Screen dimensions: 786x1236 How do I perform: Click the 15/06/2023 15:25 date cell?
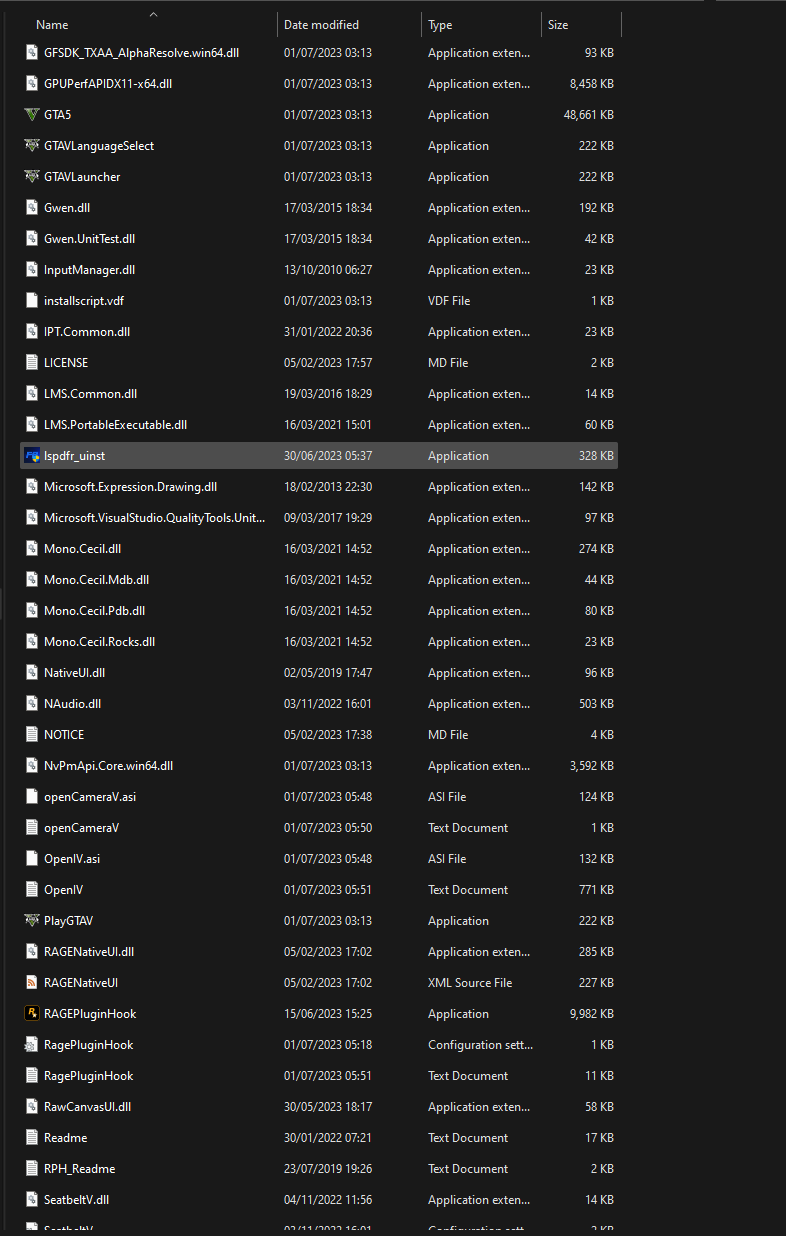[x=328, y=1014]
